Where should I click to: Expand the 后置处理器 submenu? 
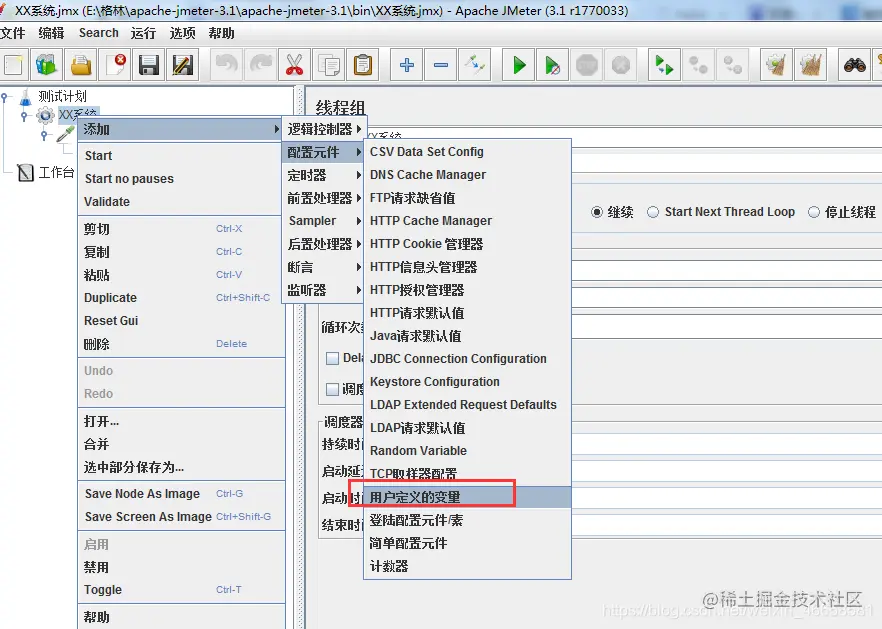(x=324, y=244)
